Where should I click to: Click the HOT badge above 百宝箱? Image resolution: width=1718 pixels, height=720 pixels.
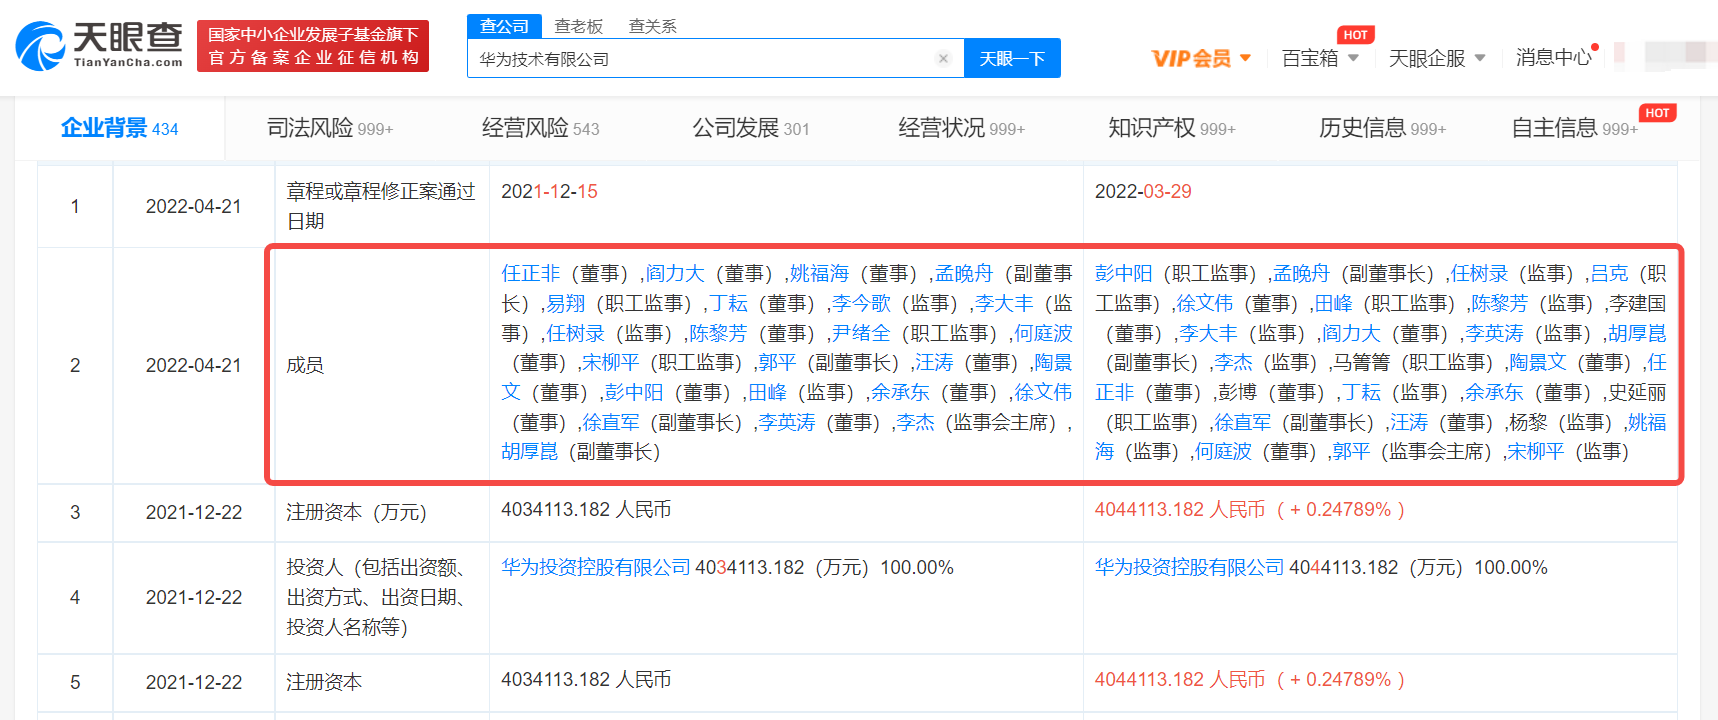pos(1355,35)
